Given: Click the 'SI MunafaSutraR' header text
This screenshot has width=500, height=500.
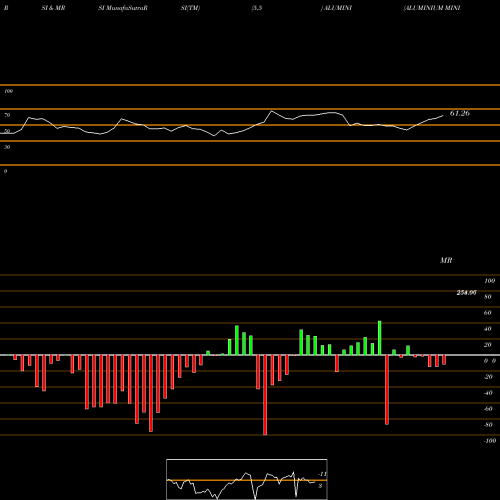Looking at the screenshot, I should [123, 8].
